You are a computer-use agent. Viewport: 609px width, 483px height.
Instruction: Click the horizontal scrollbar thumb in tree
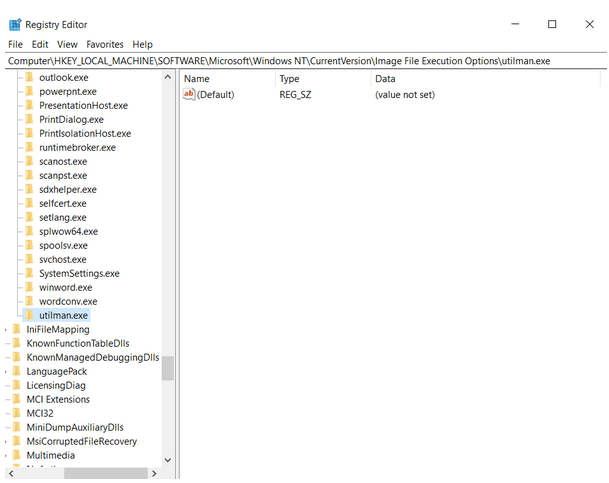[x=106, y=473]
